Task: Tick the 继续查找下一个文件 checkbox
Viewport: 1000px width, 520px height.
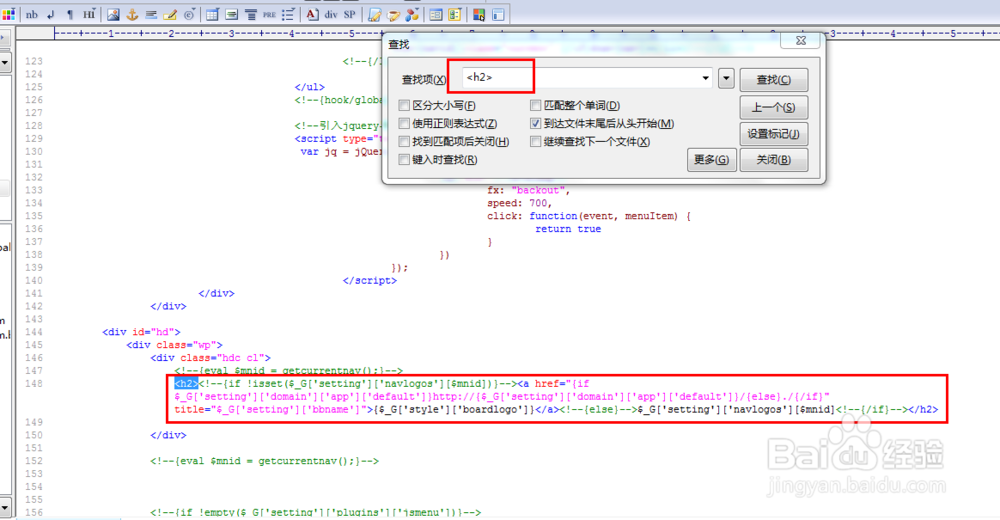Action: [x=536, y=142]
